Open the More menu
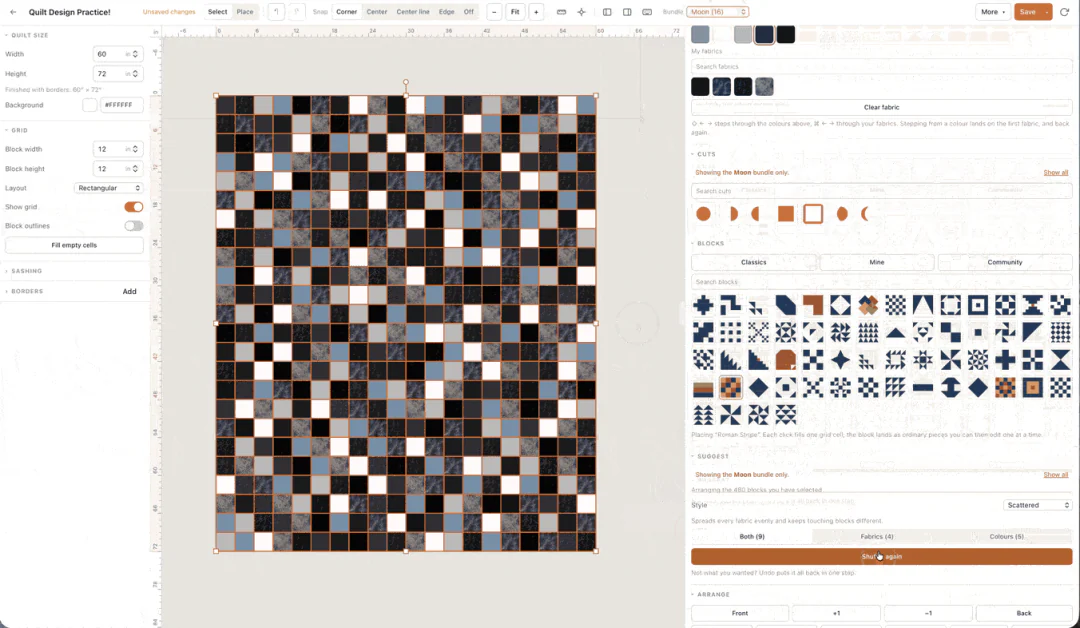 (x=993, y=12)
